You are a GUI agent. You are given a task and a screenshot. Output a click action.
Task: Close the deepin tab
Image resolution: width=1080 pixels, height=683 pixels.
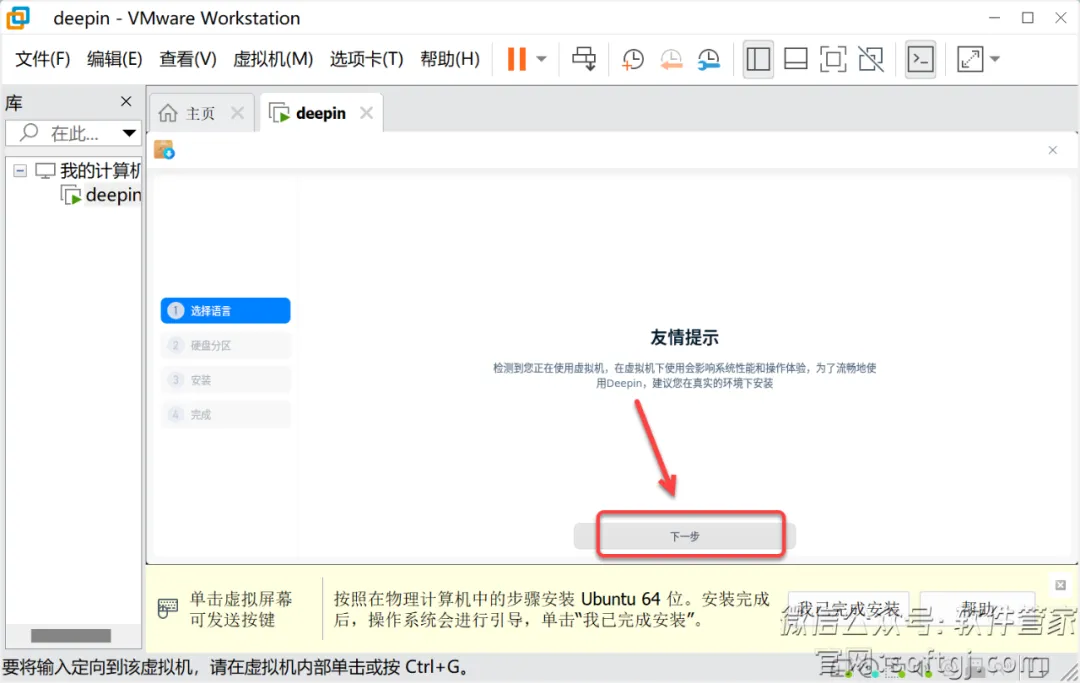click(366, 113)
